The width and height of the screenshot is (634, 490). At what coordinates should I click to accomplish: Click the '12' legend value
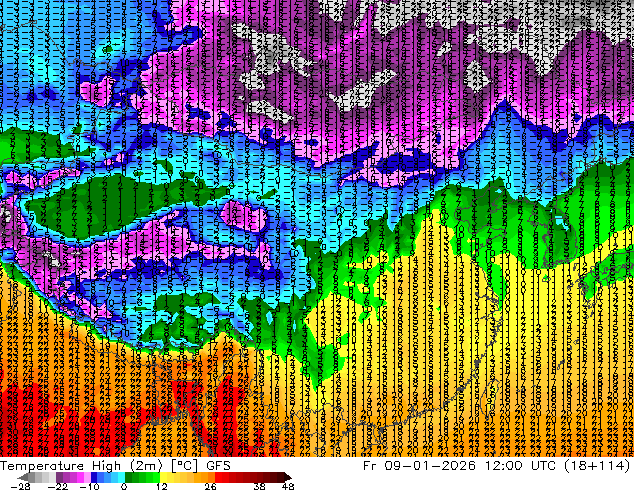coord(162,486)
